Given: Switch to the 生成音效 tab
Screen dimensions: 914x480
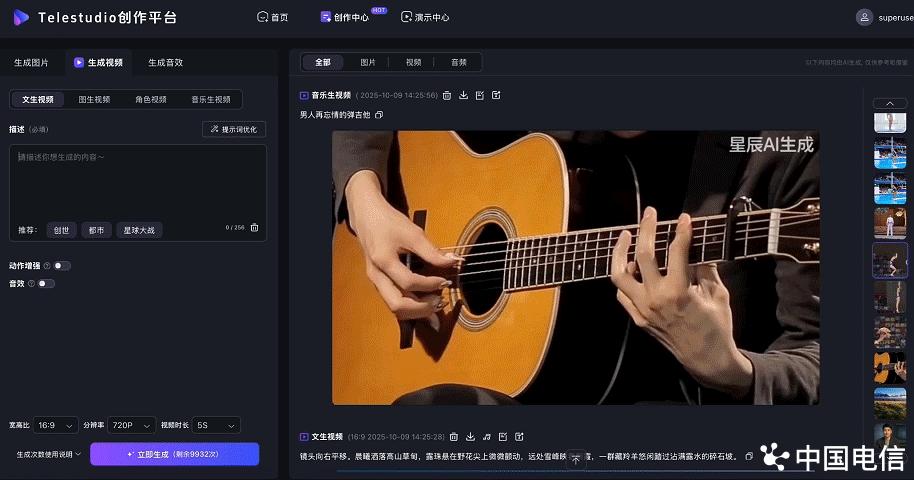Looking at the screenshot, I should [x=166, y=62].
